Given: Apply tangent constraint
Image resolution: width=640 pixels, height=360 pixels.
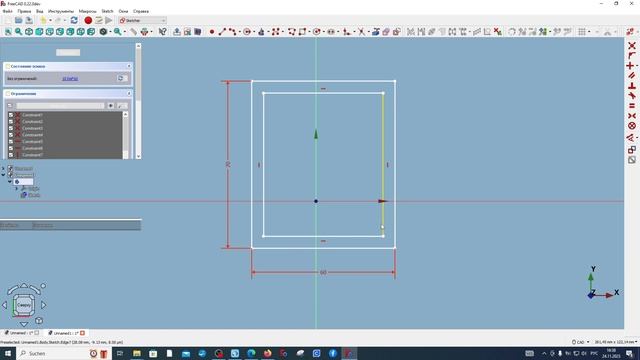Looking at the screenshot, I should tap(632, 96).
